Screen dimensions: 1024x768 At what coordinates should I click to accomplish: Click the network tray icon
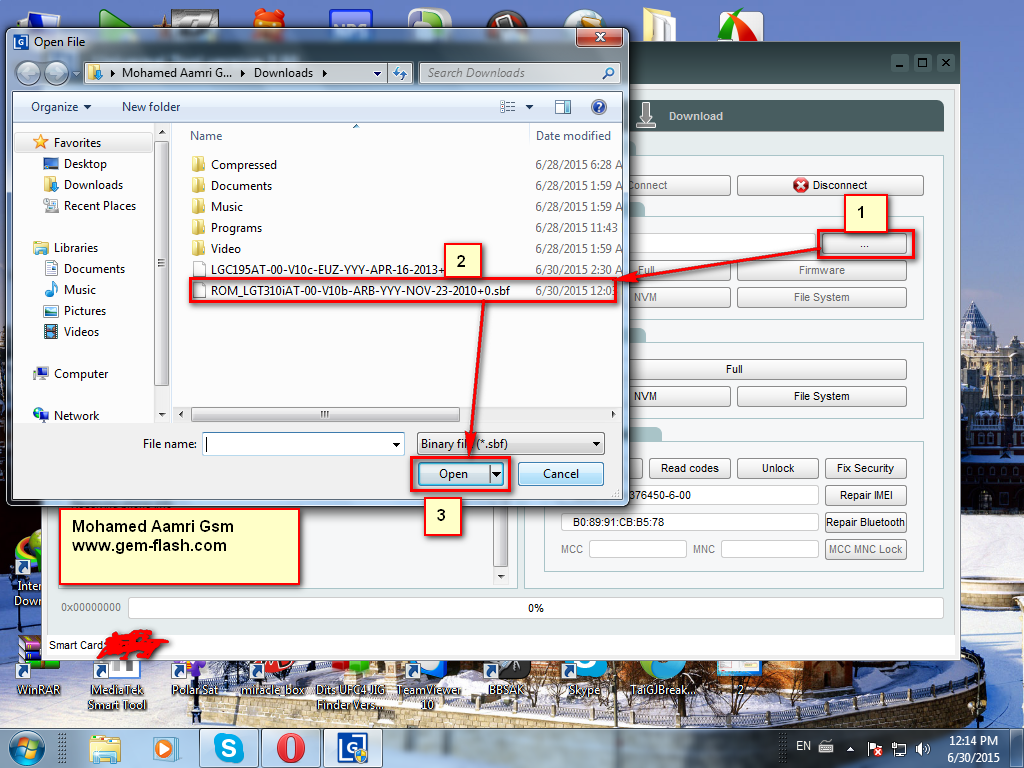point(899,749)
